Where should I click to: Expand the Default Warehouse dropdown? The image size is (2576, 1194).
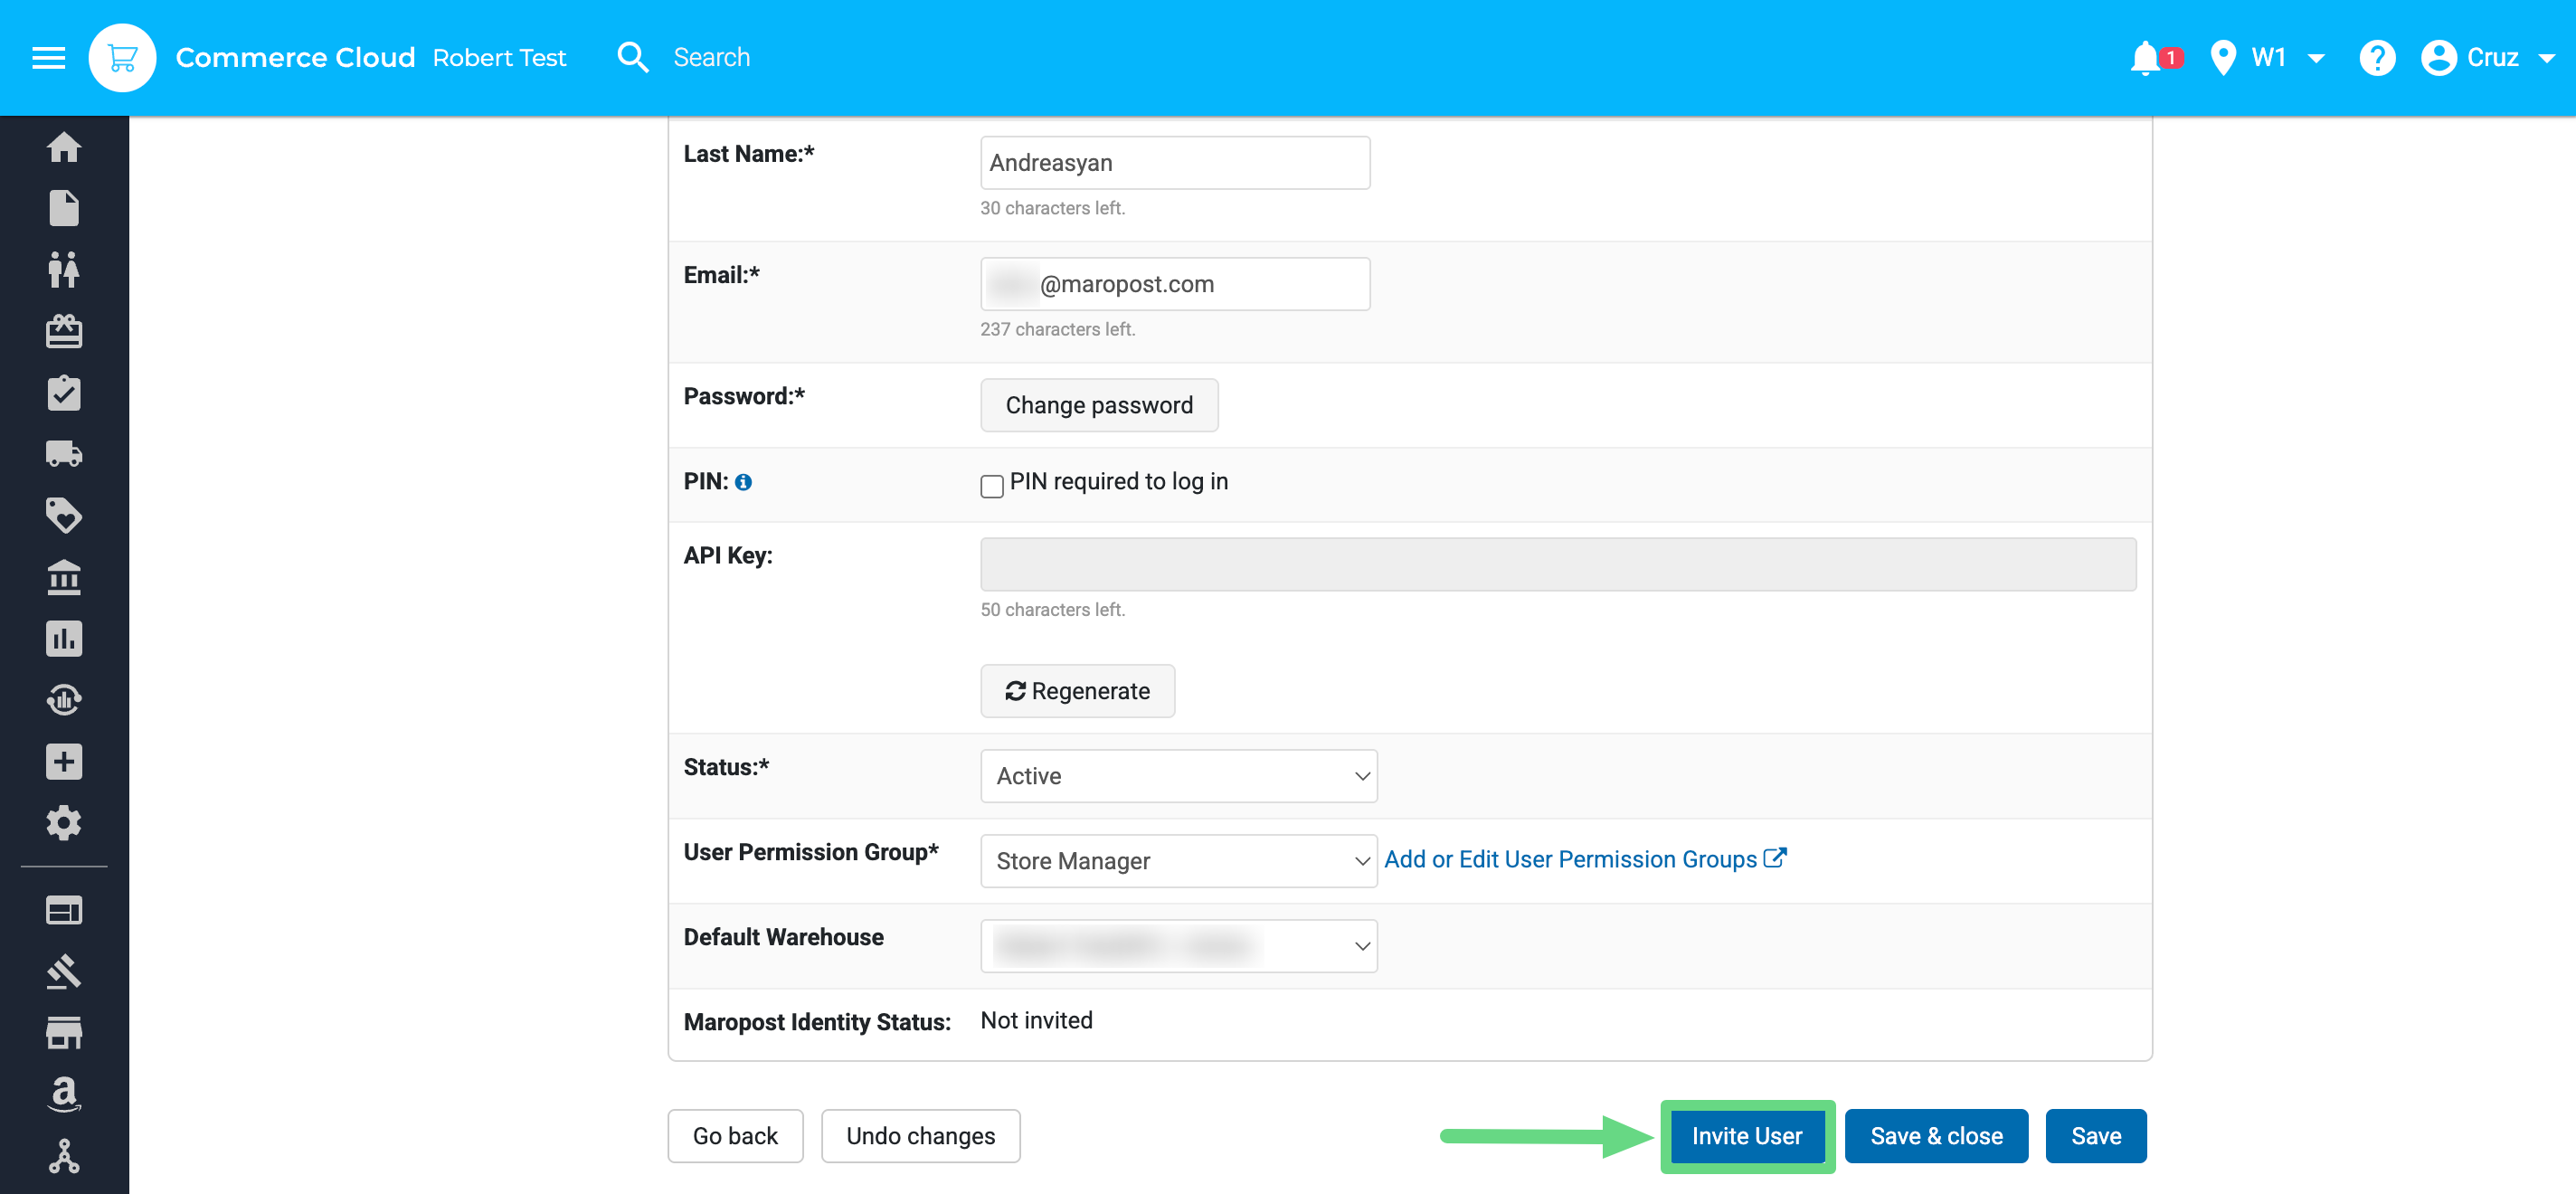pos(1178,945)
